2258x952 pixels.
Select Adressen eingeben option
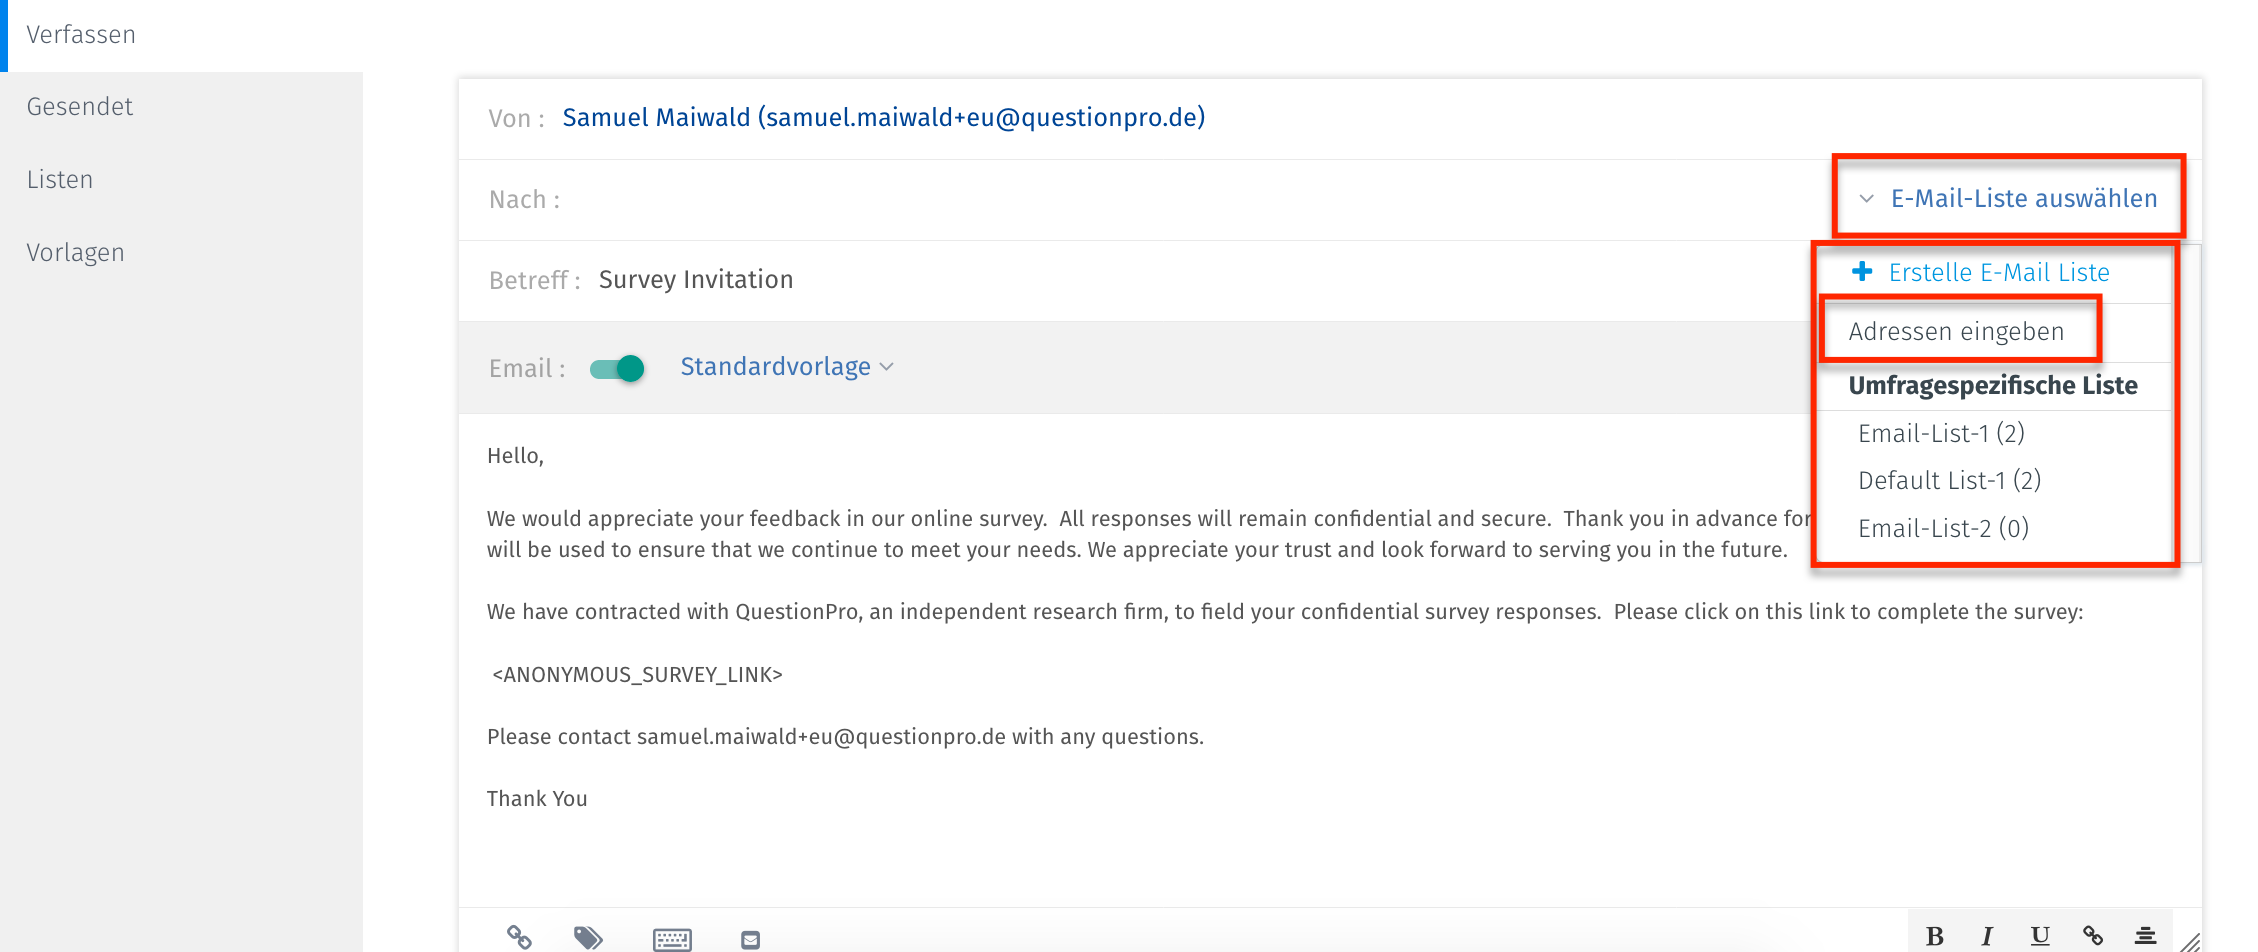tap(1957, 331)
